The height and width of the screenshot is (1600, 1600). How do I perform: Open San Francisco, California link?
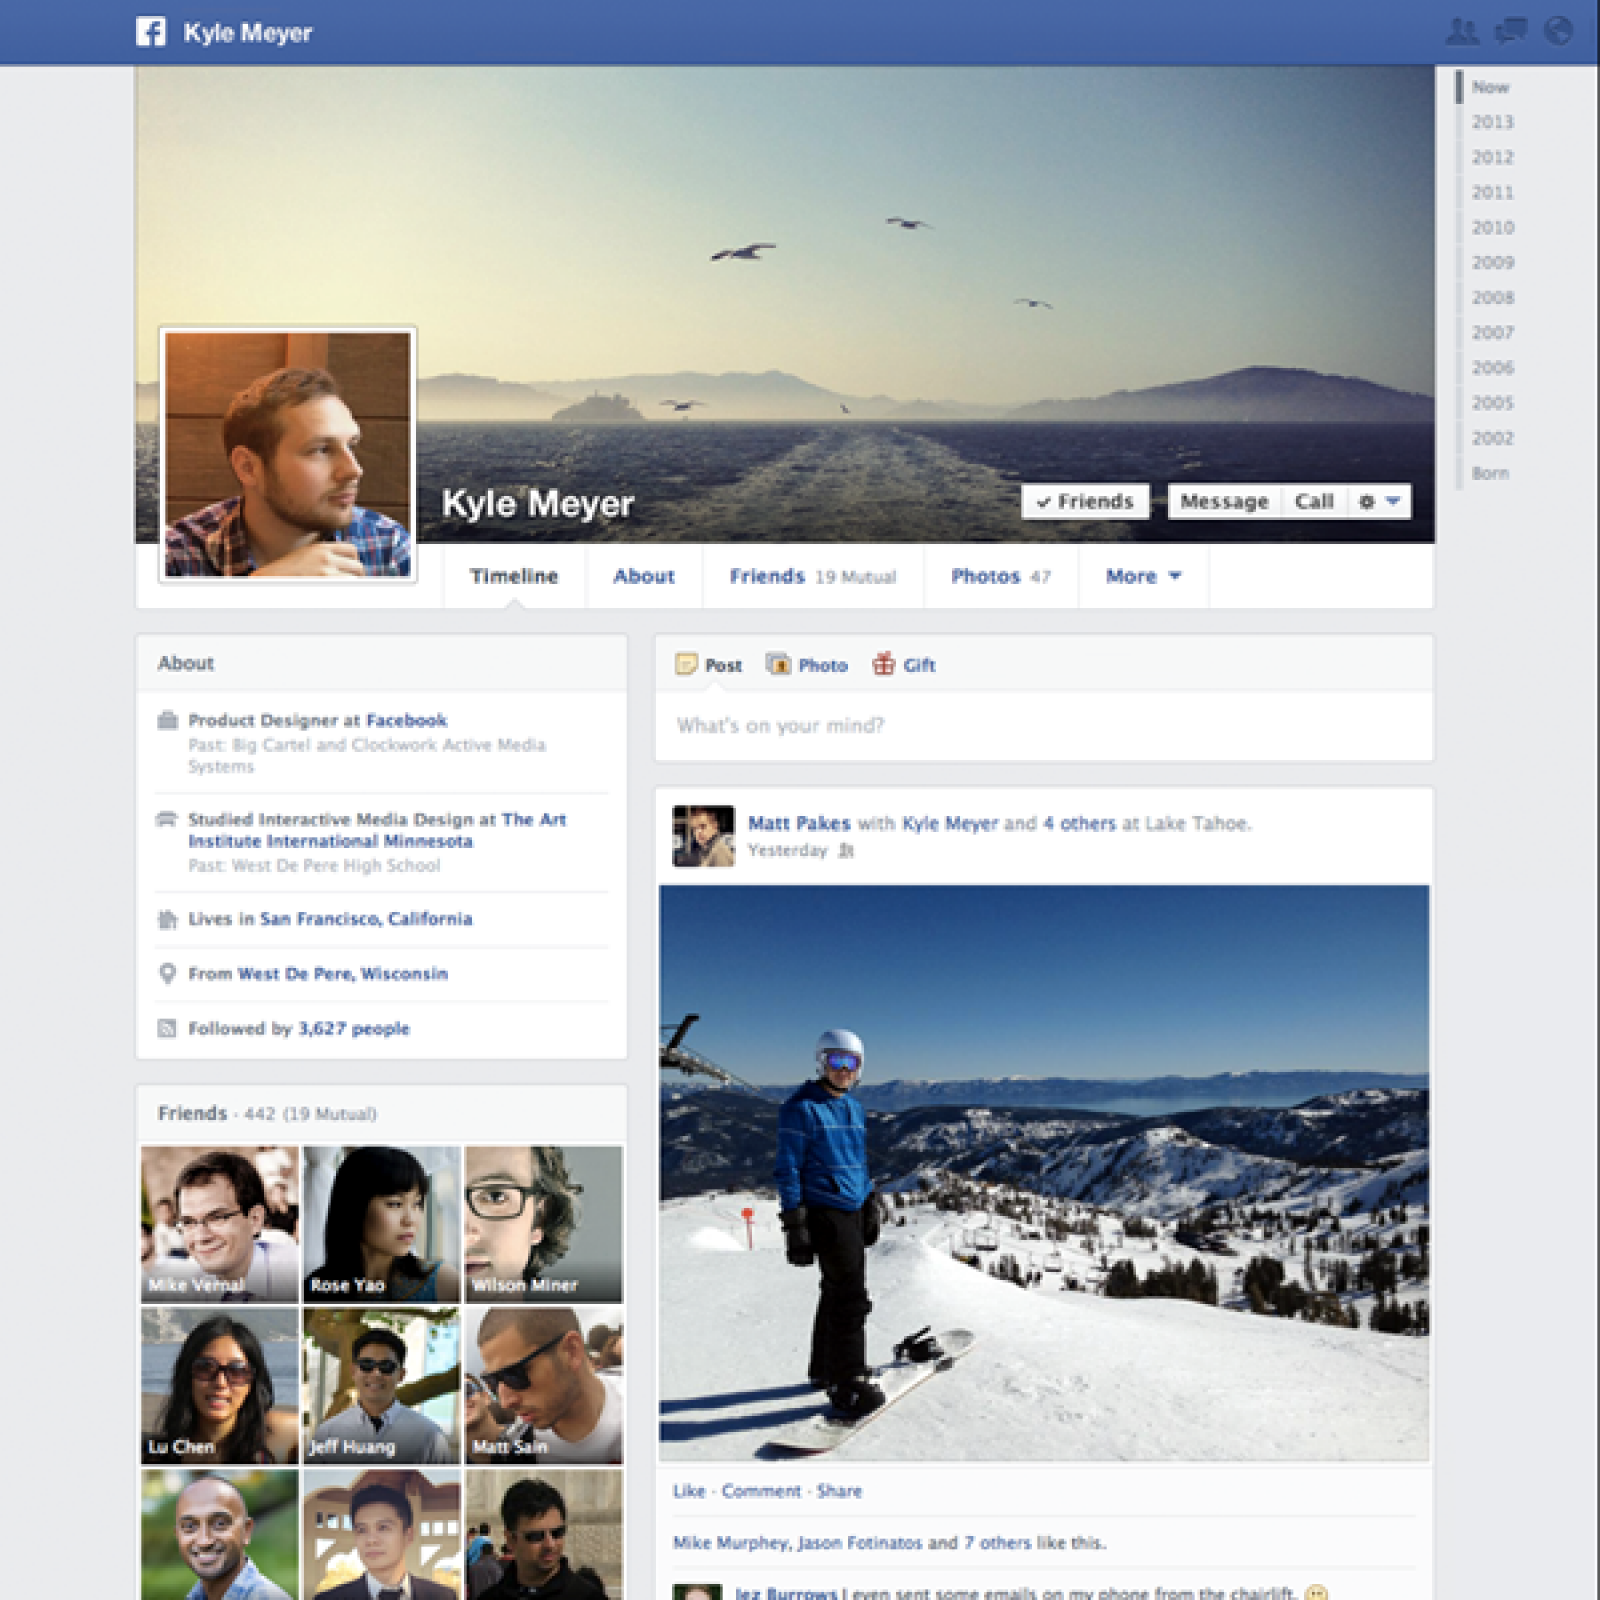[x=366, y=919]
